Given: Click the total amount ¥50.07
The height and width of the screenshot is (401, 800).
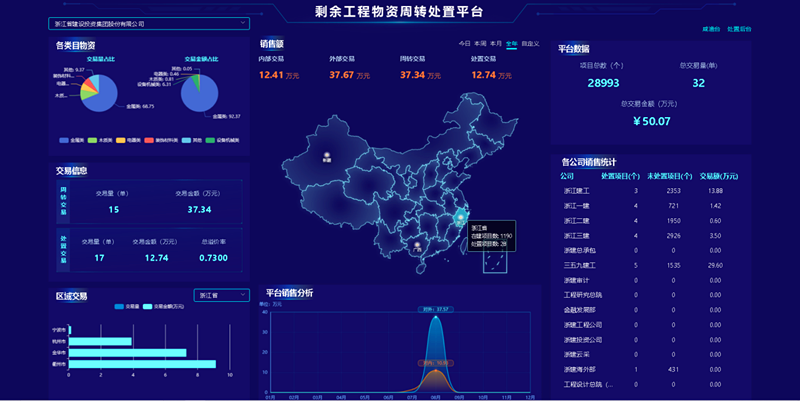Looking at the screenshot, I should pos(652,121).
